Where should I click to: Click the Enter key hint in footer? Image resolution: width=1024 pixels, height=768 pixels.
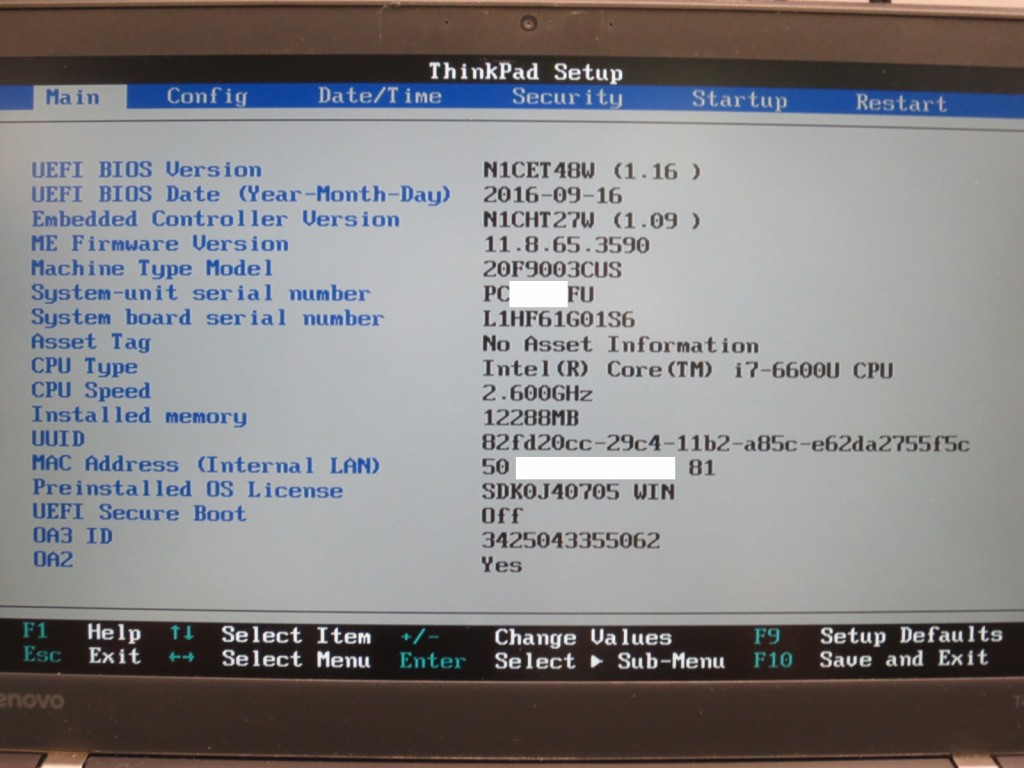coord(432,661)
